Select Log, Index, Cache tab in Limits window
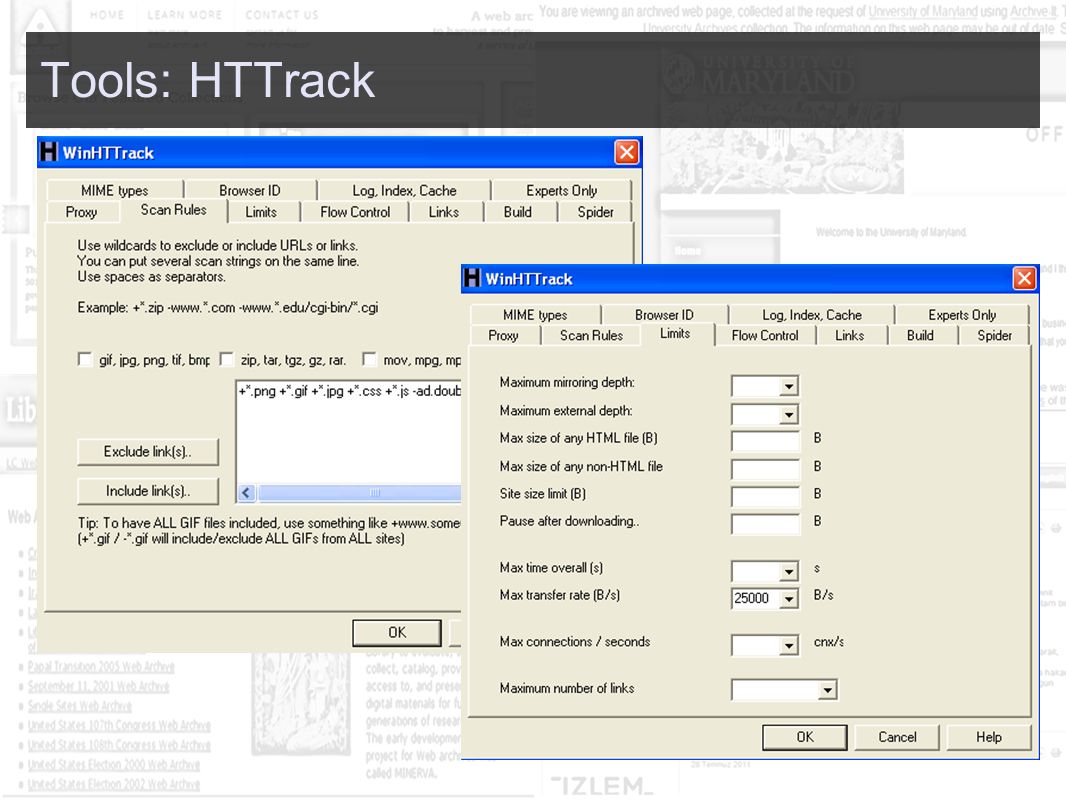The height and width of the screenshot is (800, 1066). pyautogui.click(x=812, y=315)
